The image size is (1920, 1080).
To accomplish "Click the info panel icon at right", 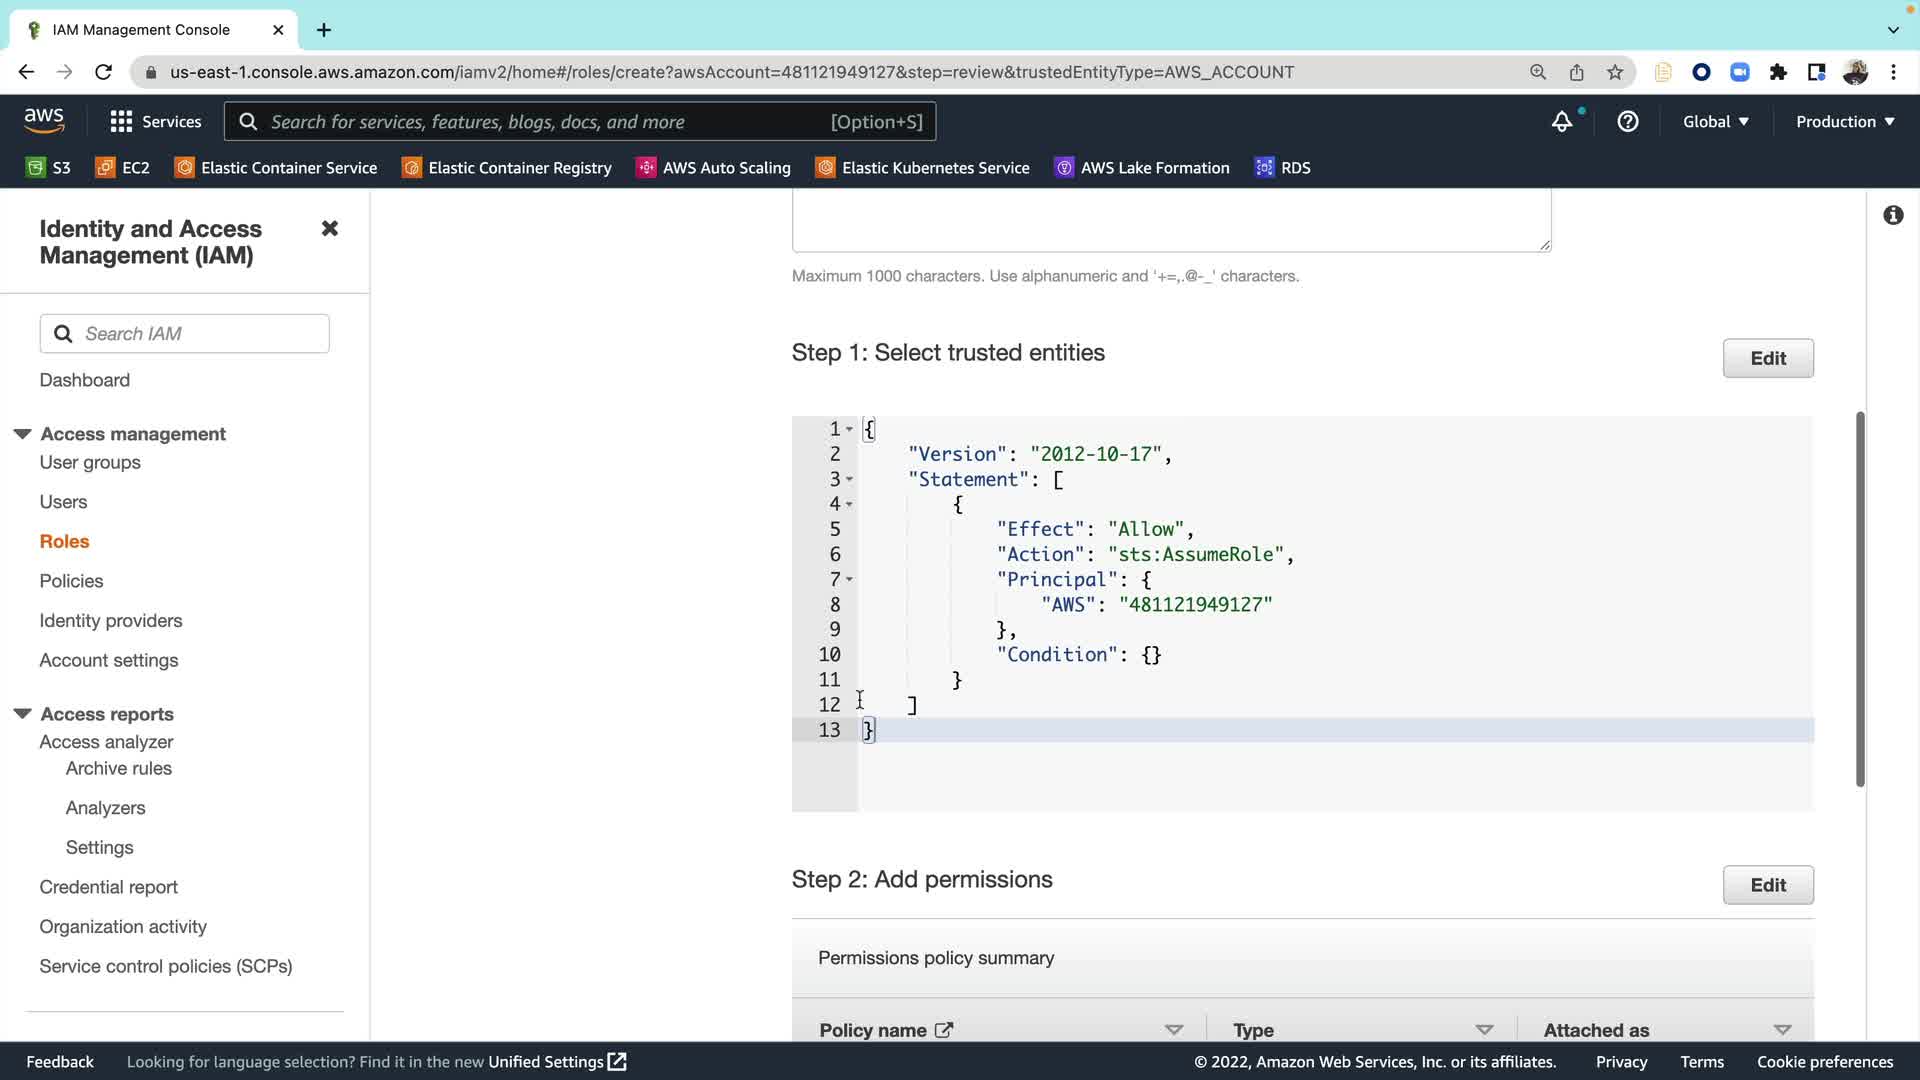I will point(1893,216).
